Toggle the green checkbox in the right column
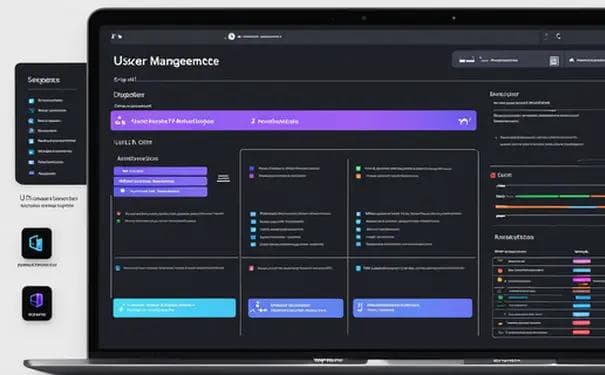 358,169
